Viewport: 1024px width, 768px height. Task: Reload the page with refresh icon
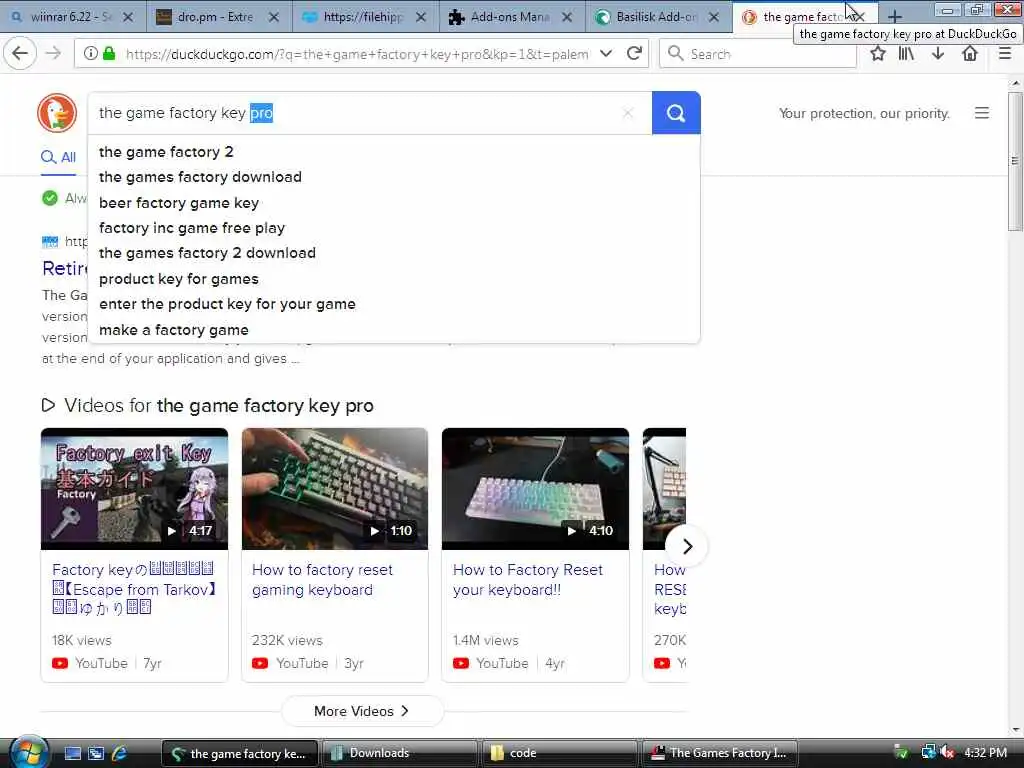[x=634, y=54]
